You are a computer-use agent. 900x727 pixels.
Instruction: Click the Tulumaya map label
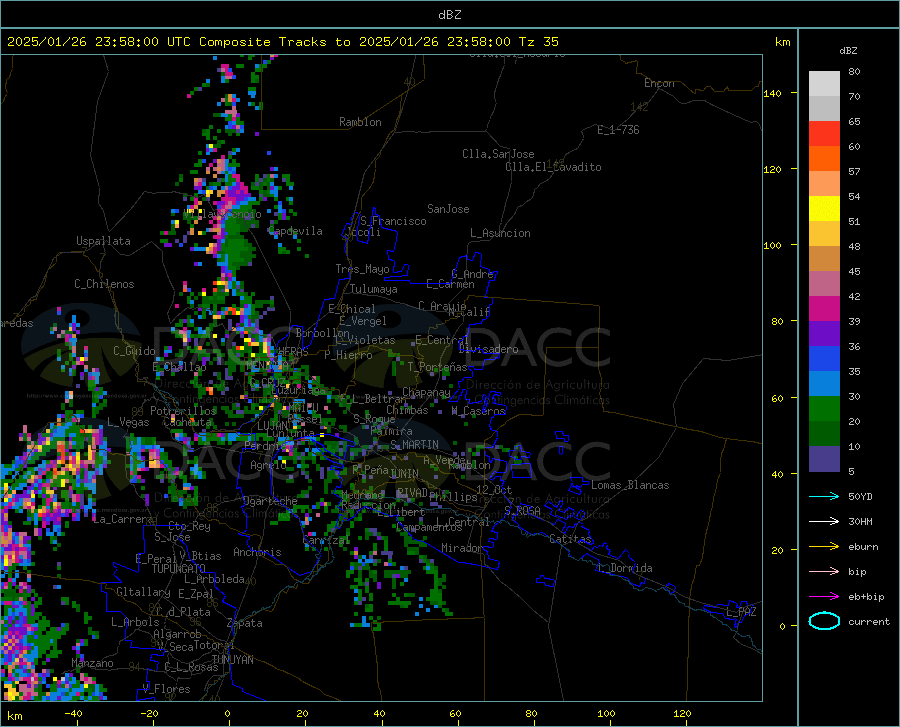click(374, 289)
